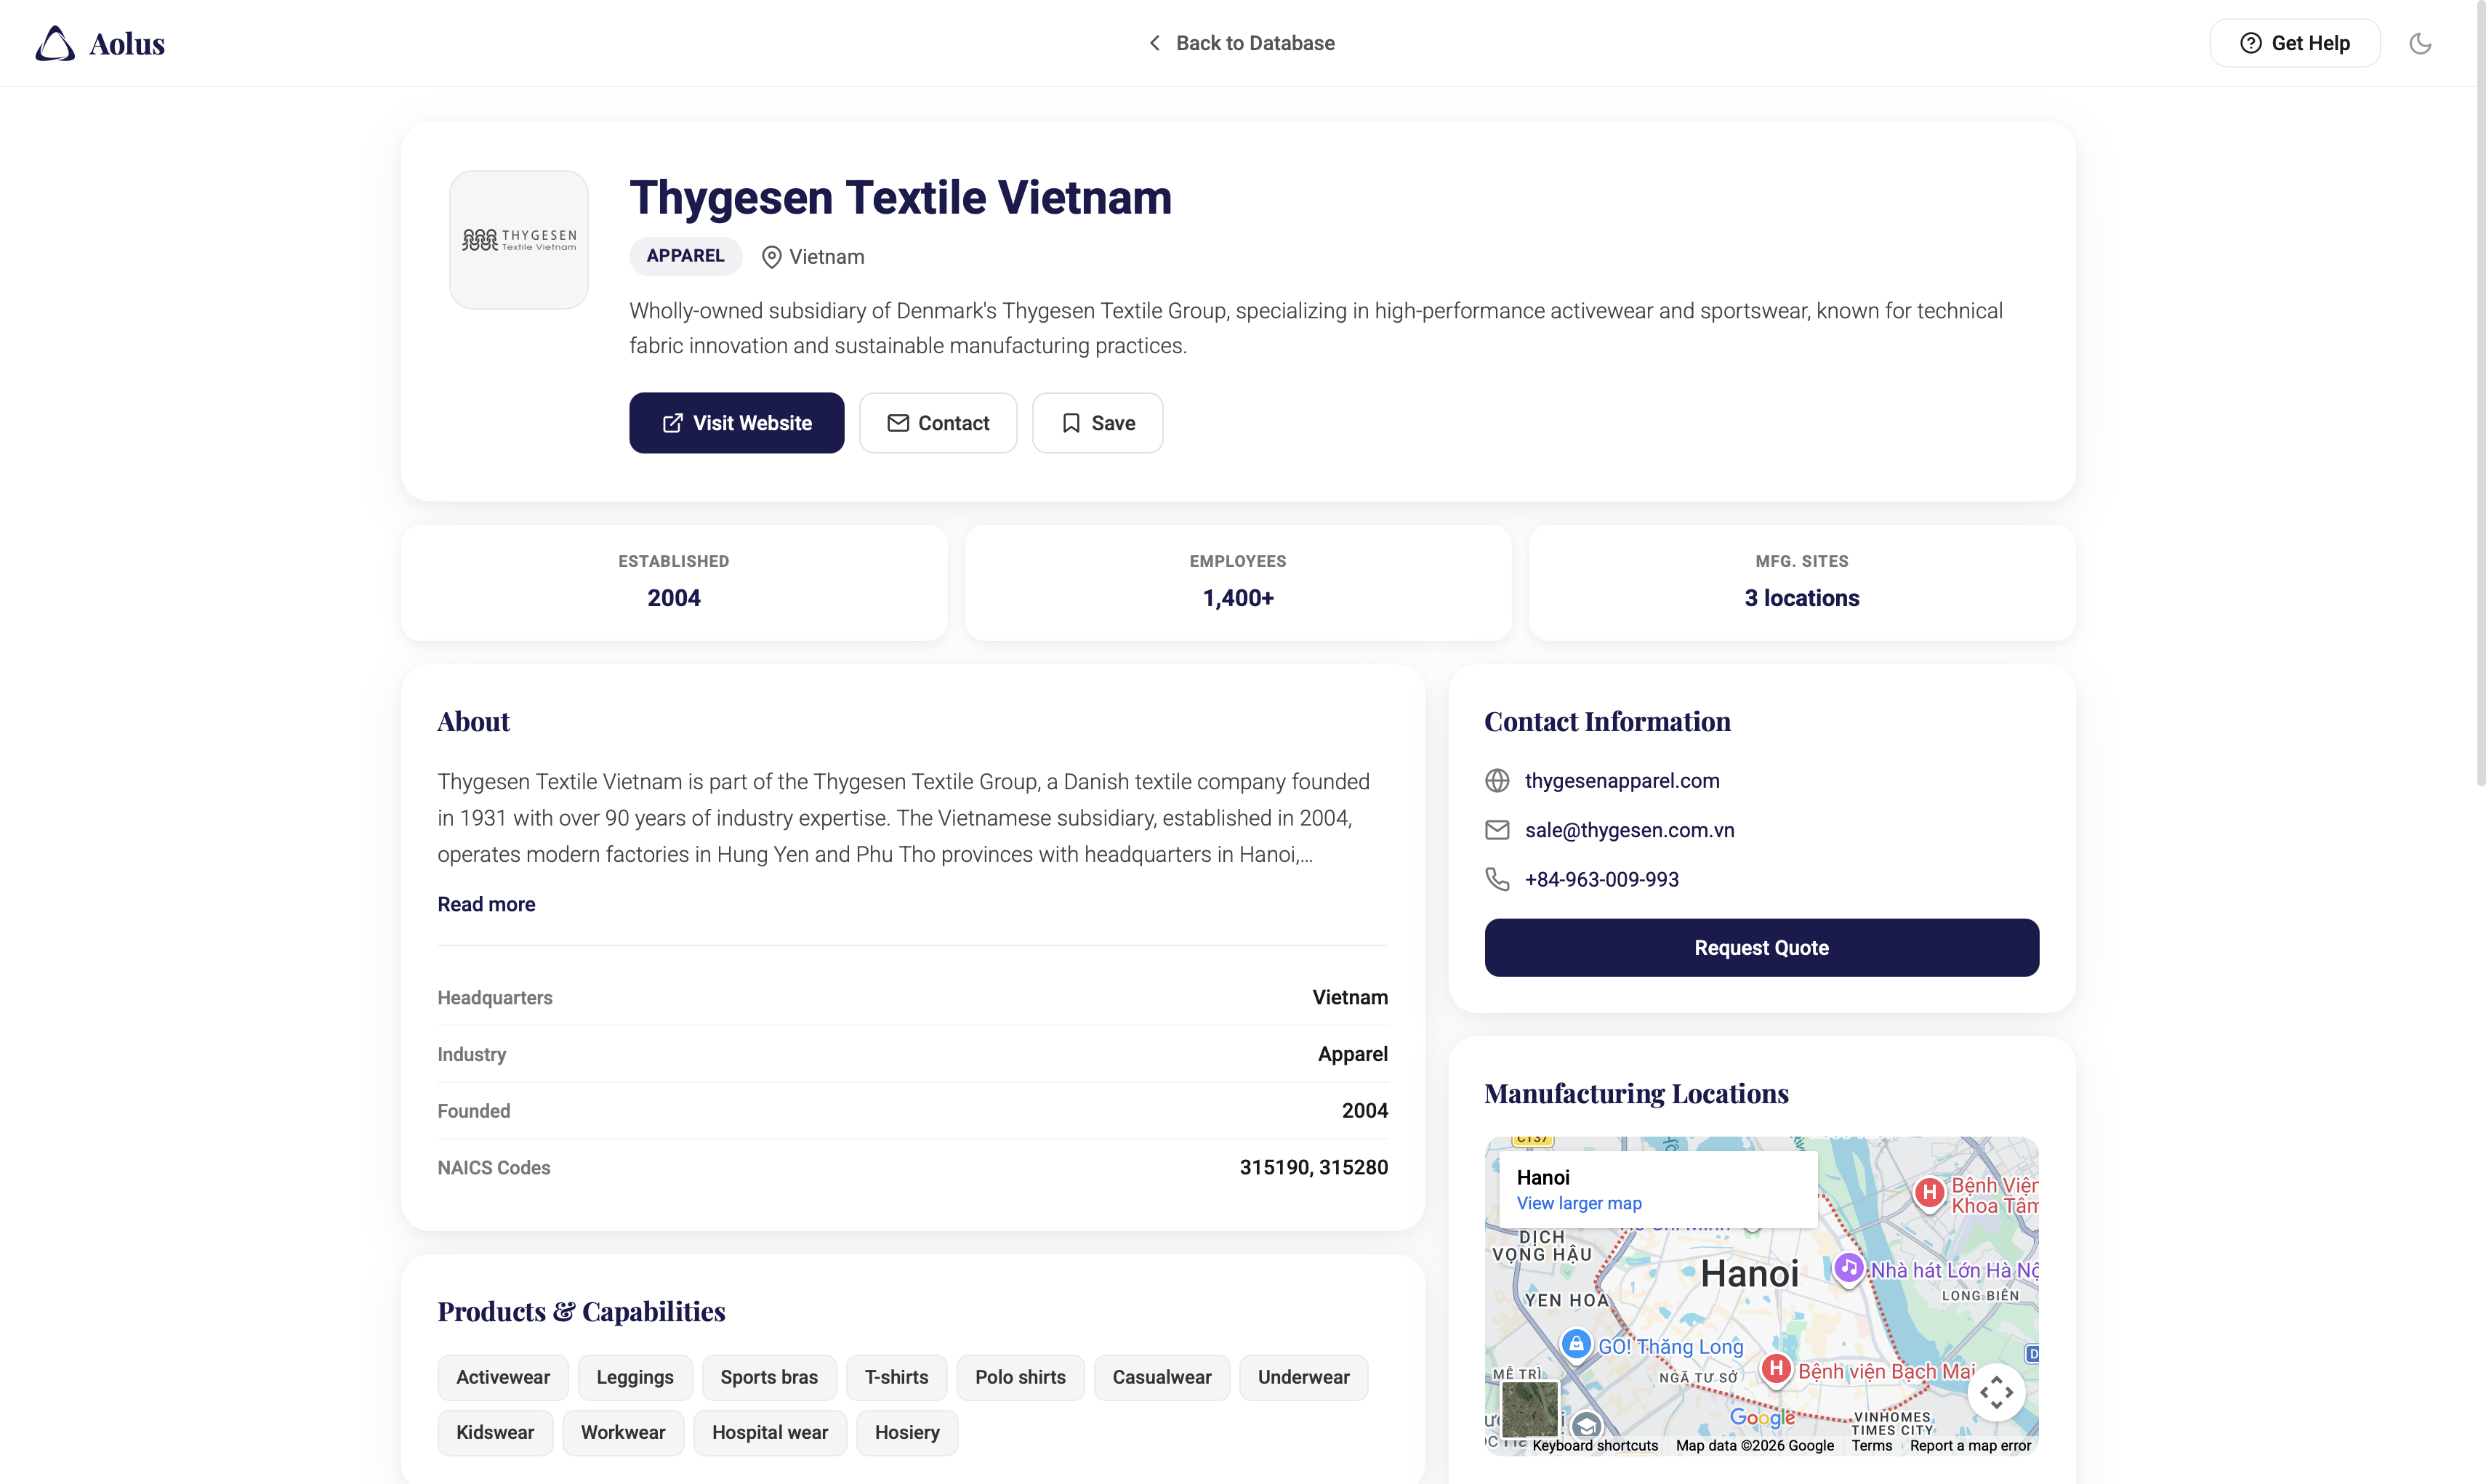The height and width of the screenshot is (1484, 2486).
Task: Go back using Back to Database chevron
Action: tap(1154, 43)
